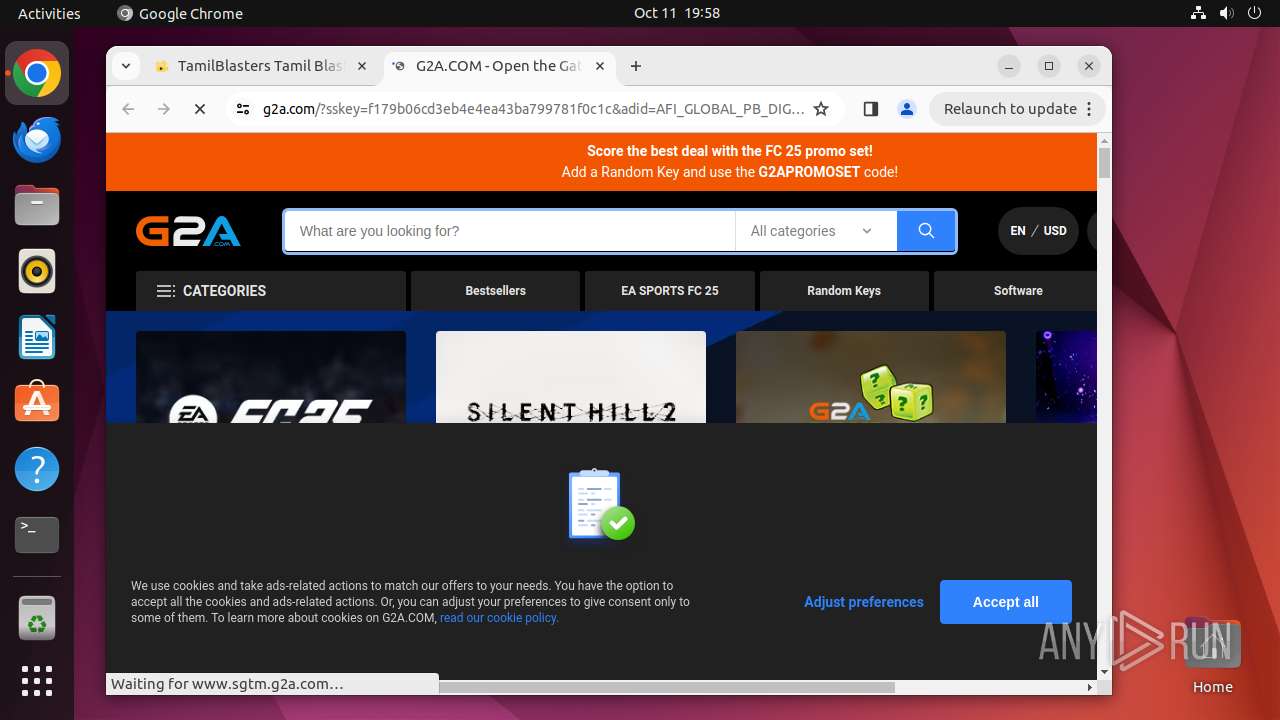Image resolution: width=1280 pixels, height=720 pixels.
Task: Open read our cookie policy link
Action: (x=499, y=618)
